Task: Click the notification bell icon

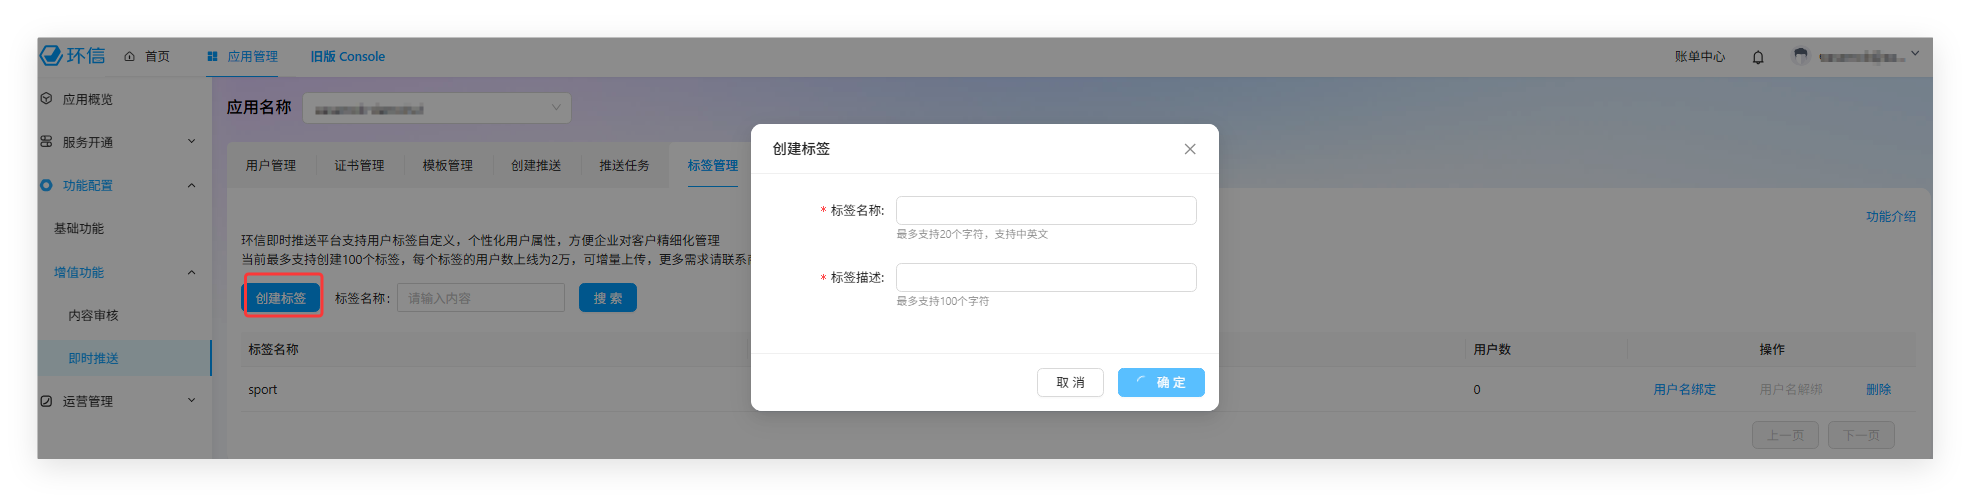Action: (1757, 57)
